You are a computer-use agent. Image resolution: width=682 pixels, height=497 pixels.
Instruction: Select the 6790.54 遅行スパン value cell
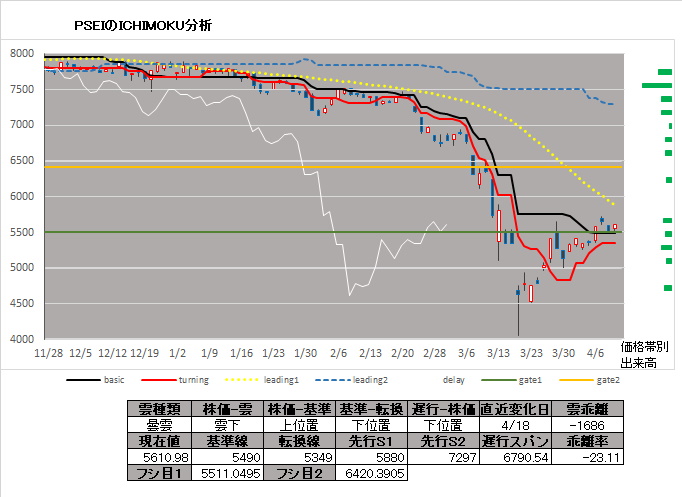[515, 457]
